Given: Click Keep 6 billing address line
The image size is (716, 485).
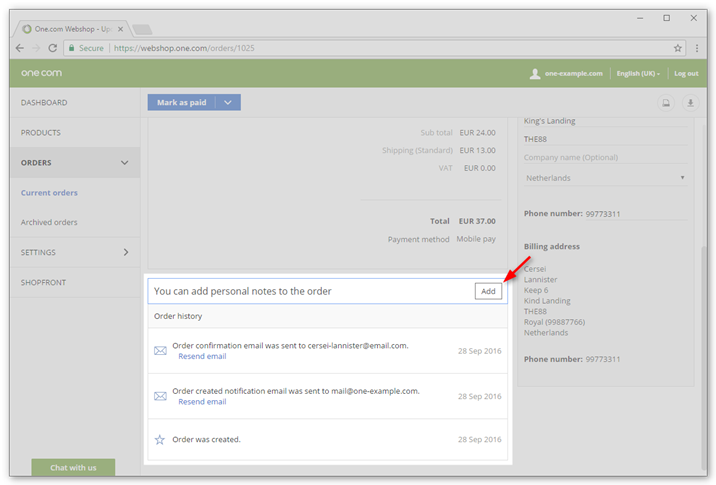Looking at the screenshot, I should (x=536, y=290).
